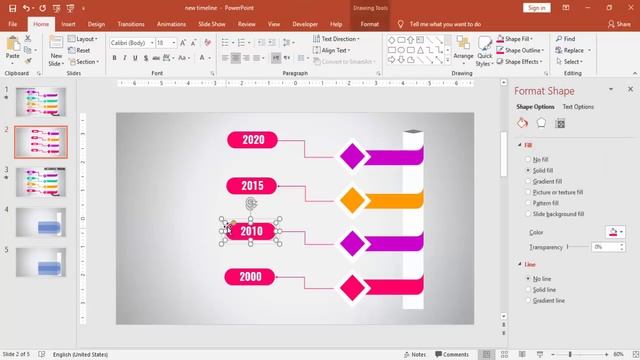Click the Bullets list icon
Screen dimensions: 640x360
pos(225,43)
